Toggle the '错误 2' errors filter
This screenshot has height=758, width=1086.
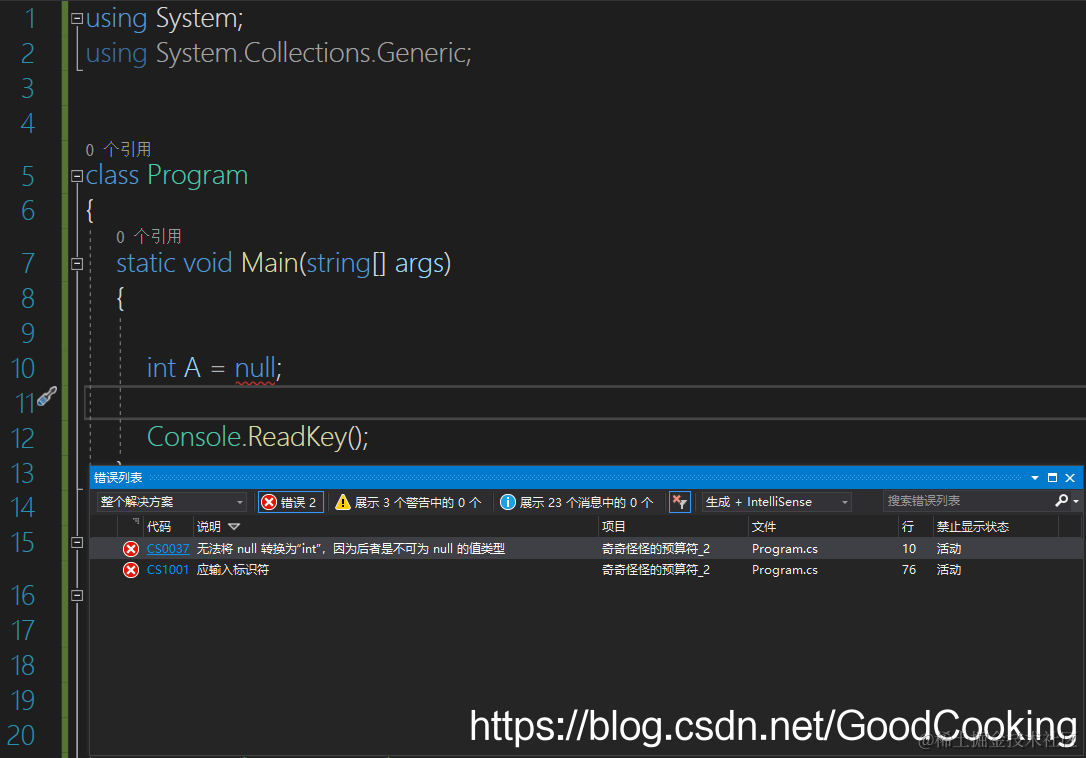(290, 502)
